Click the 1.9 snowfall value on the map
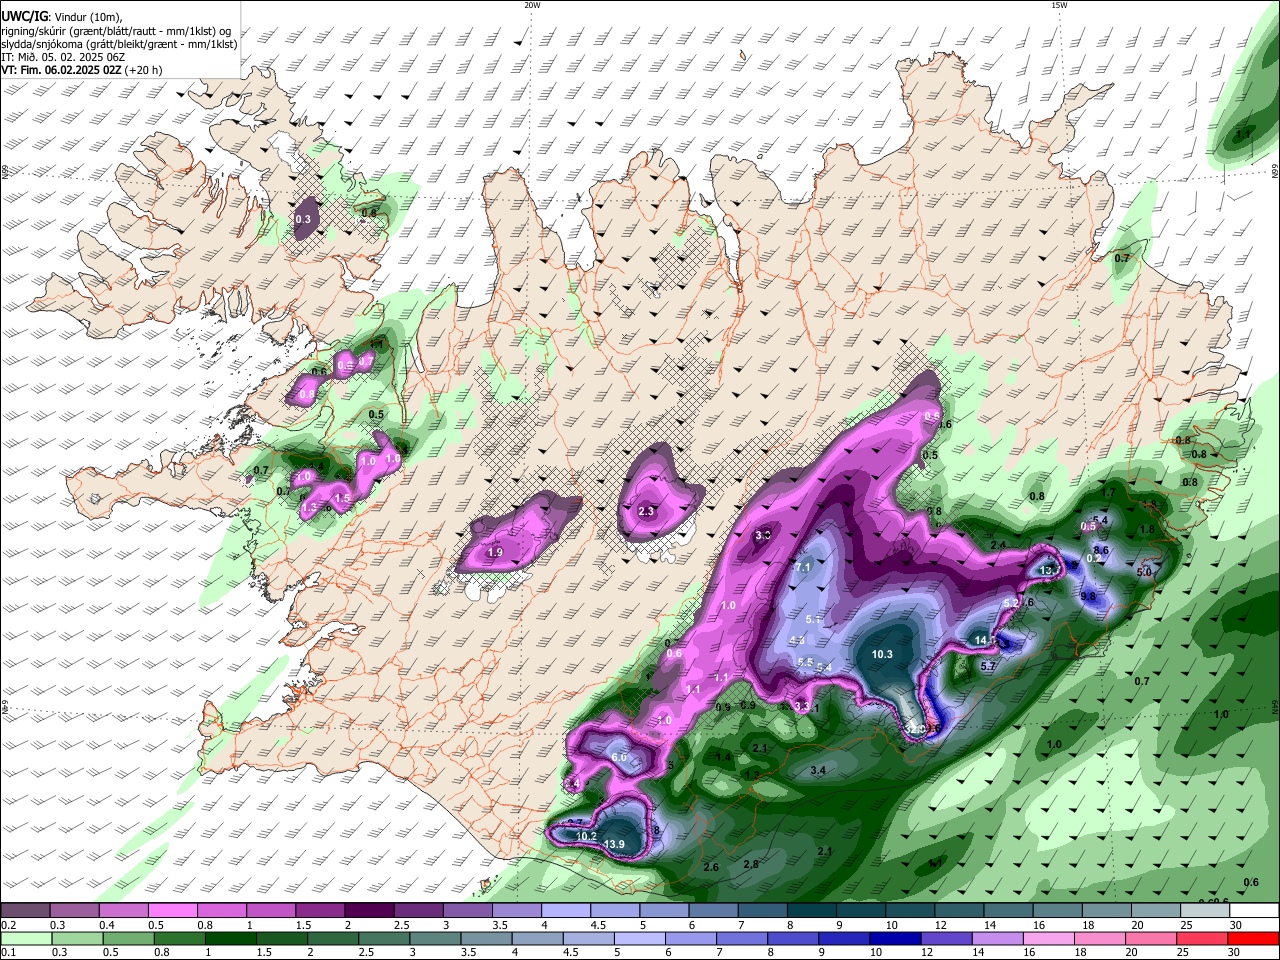The height and width of the screenshot is (960, 1280). coord(495,552)
